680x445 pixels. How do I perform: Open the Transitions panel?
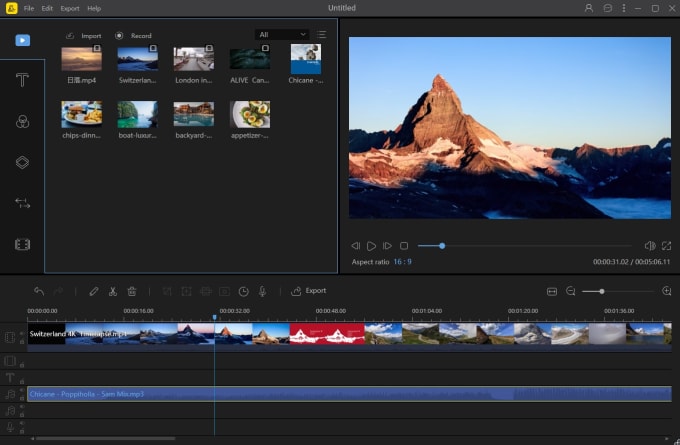point(23,203)
